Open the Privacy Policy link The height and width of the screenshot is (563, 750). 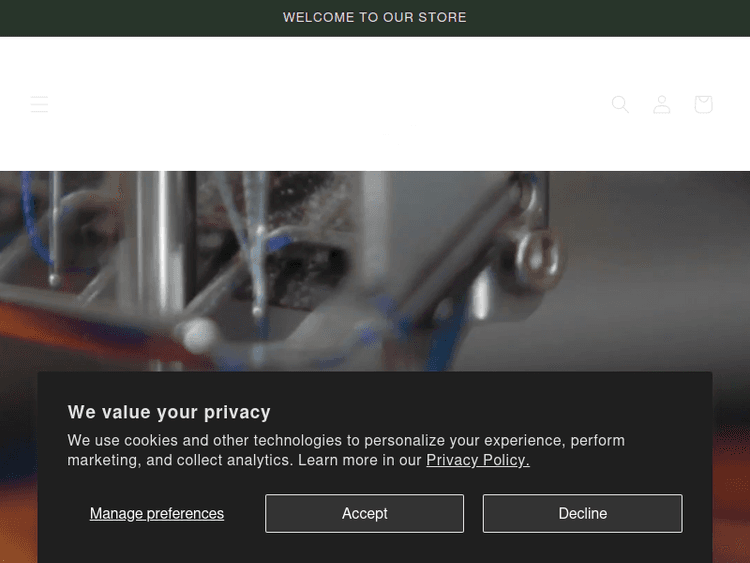click(x=477, y=460)
